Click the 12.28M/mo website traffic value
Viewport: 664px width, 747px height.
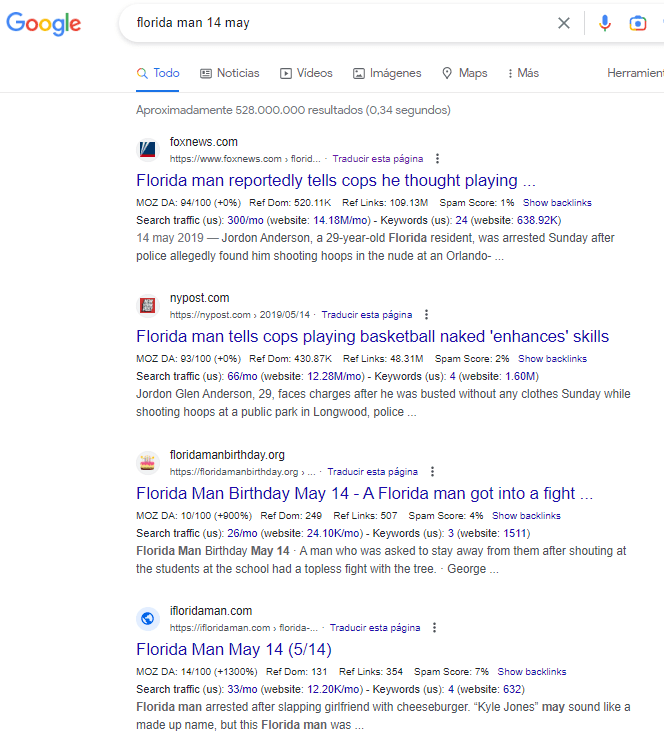[334, 376]
